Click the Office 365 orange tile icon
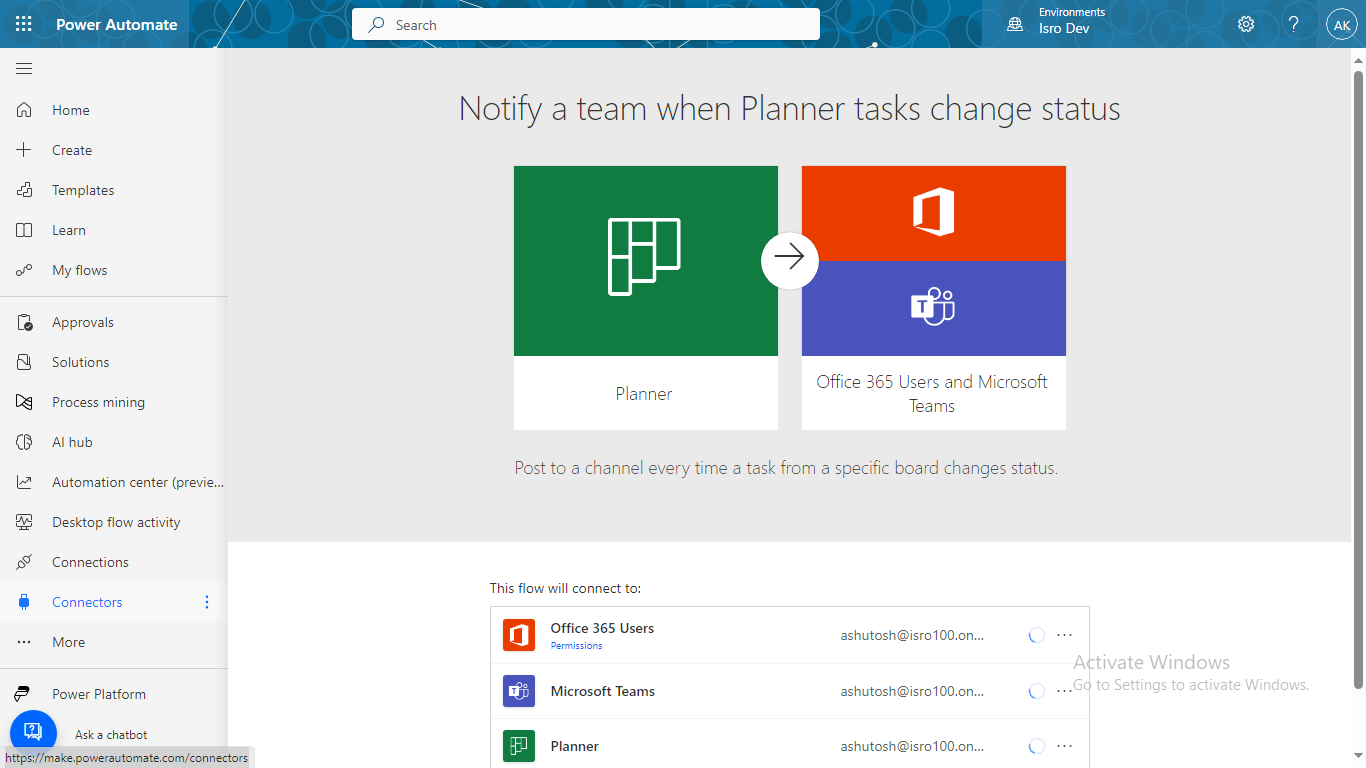1366x768 pixels. click(x=933, y=213)
